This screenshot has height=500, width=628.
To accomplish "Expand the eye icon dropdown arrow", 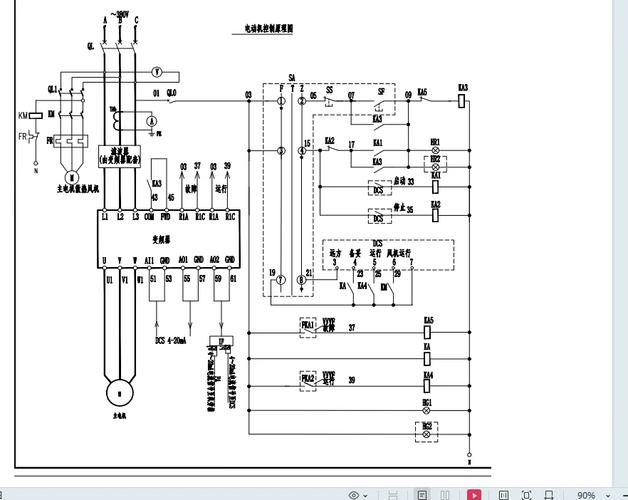I will pos(365,494).
